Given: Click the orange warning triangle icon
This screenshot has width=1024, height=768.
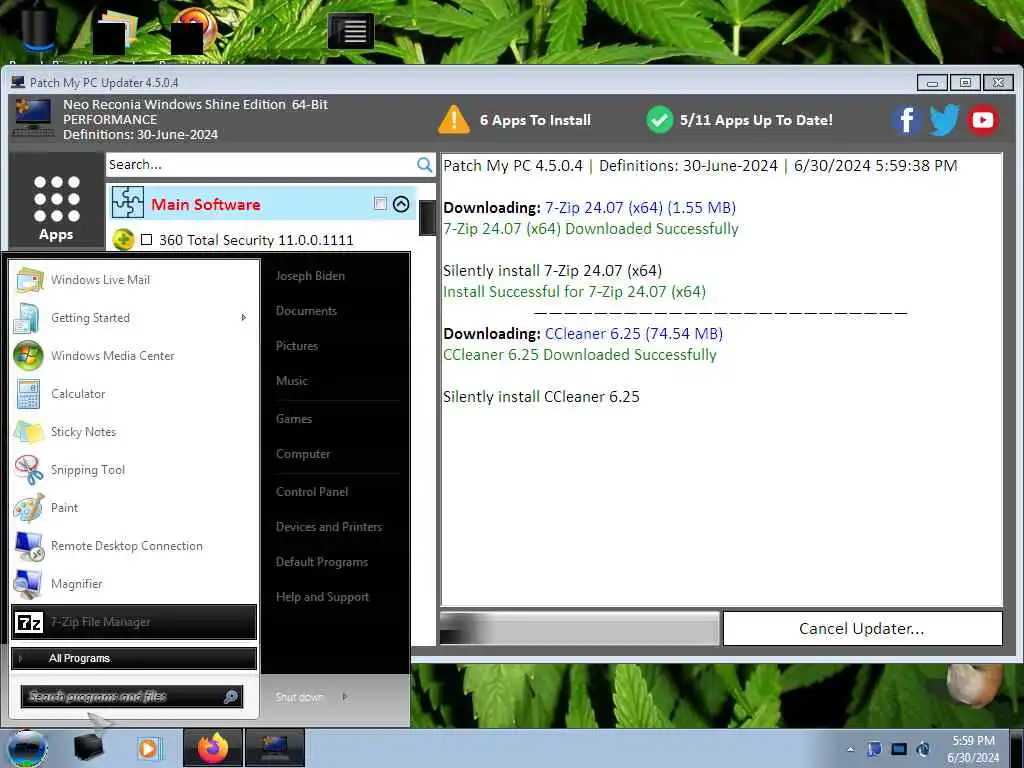Looking at the screenshot, I should point(454,120).
